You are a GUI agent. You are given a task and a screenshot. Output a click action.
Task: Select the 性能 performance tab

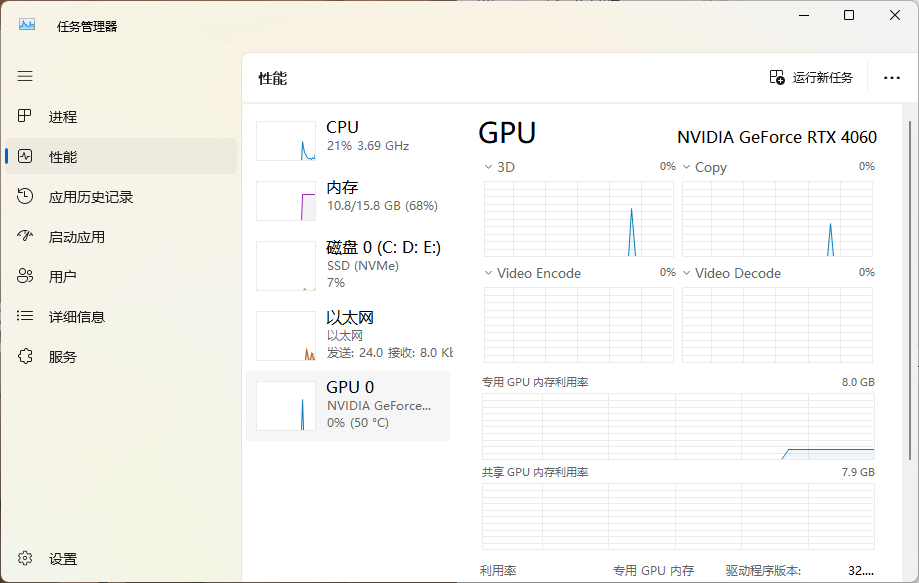pos(121,156)
